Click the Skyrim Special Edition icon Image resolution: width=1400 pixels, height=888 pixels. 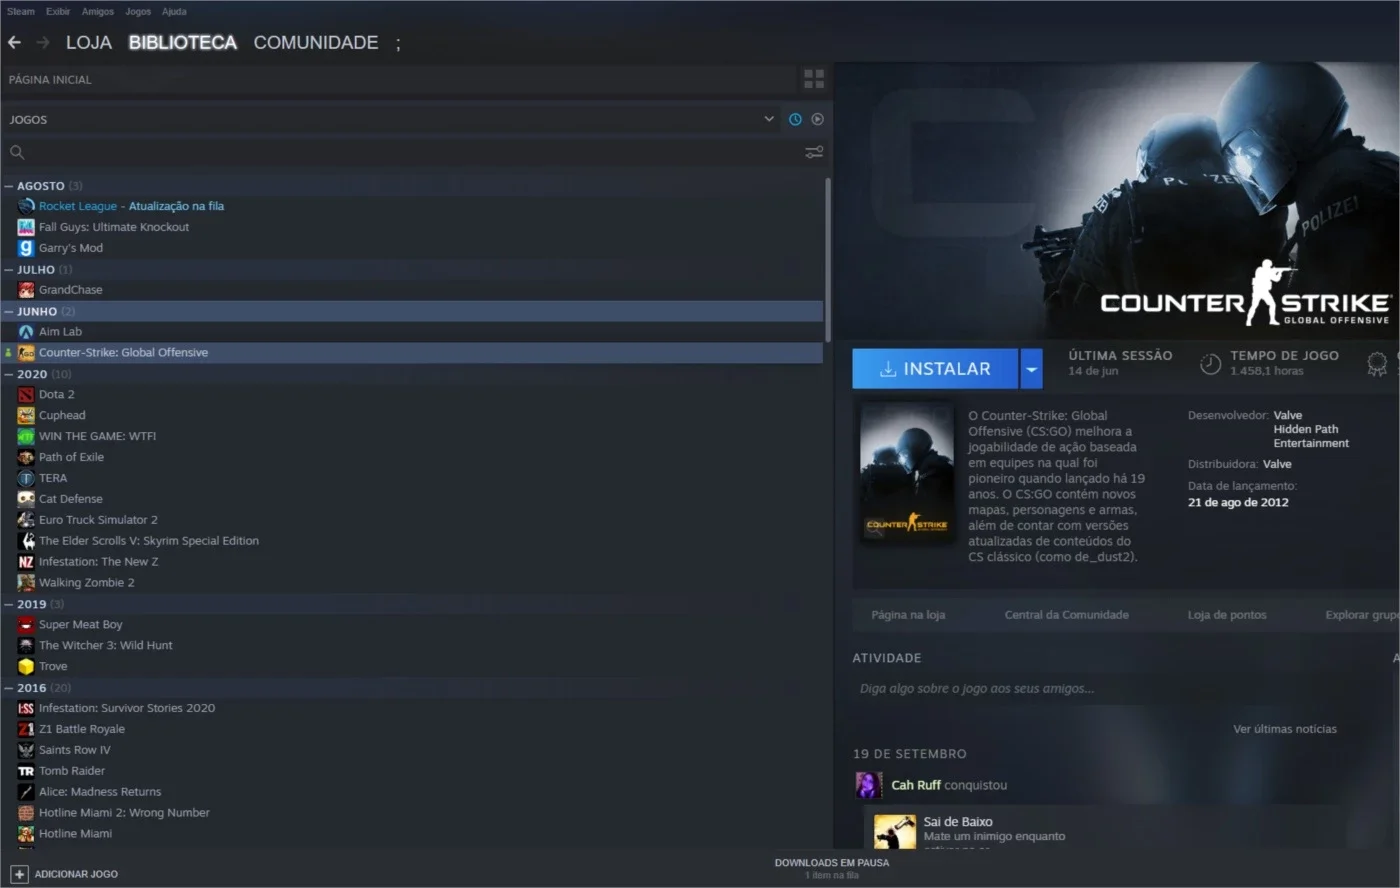coord(26,541)
